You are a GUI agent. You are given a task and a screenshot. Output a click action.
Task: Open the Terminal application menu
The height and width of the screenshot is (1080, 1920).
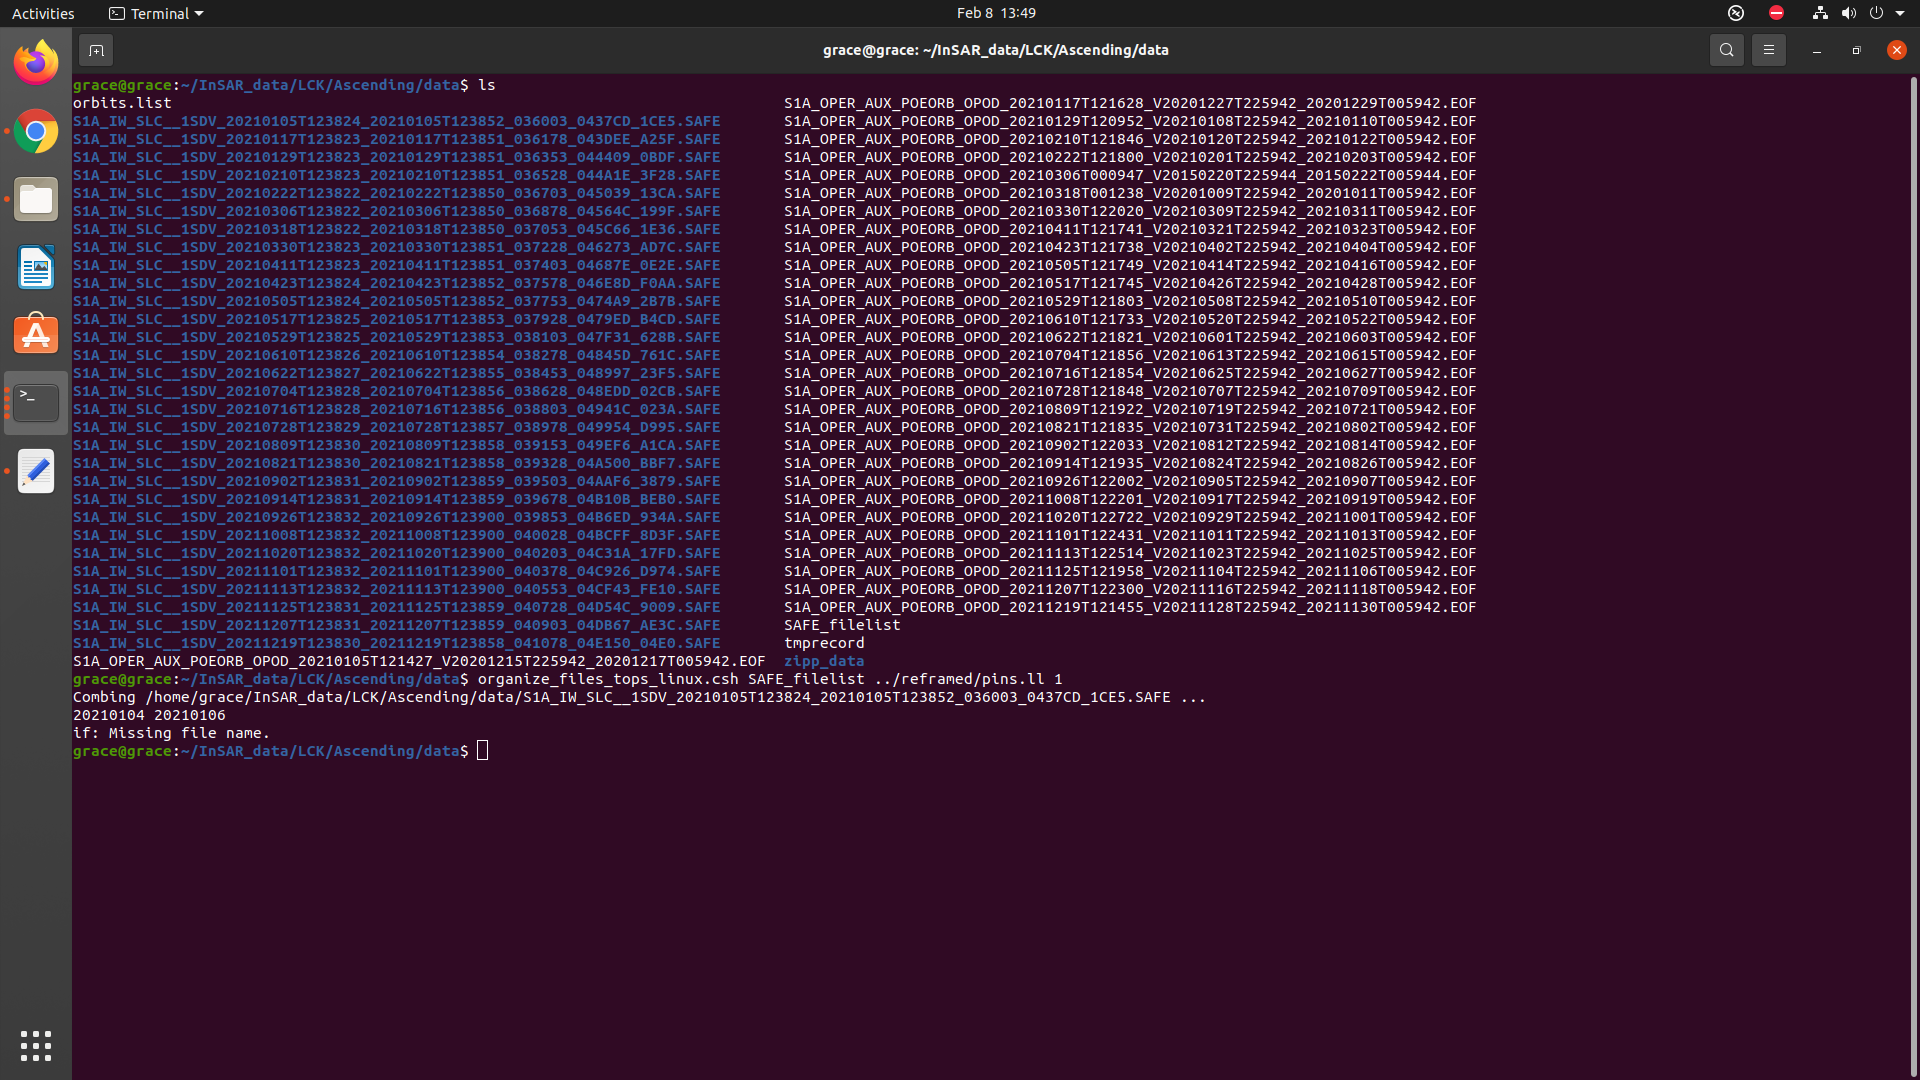pyautogui.click(x=155, y=13)
